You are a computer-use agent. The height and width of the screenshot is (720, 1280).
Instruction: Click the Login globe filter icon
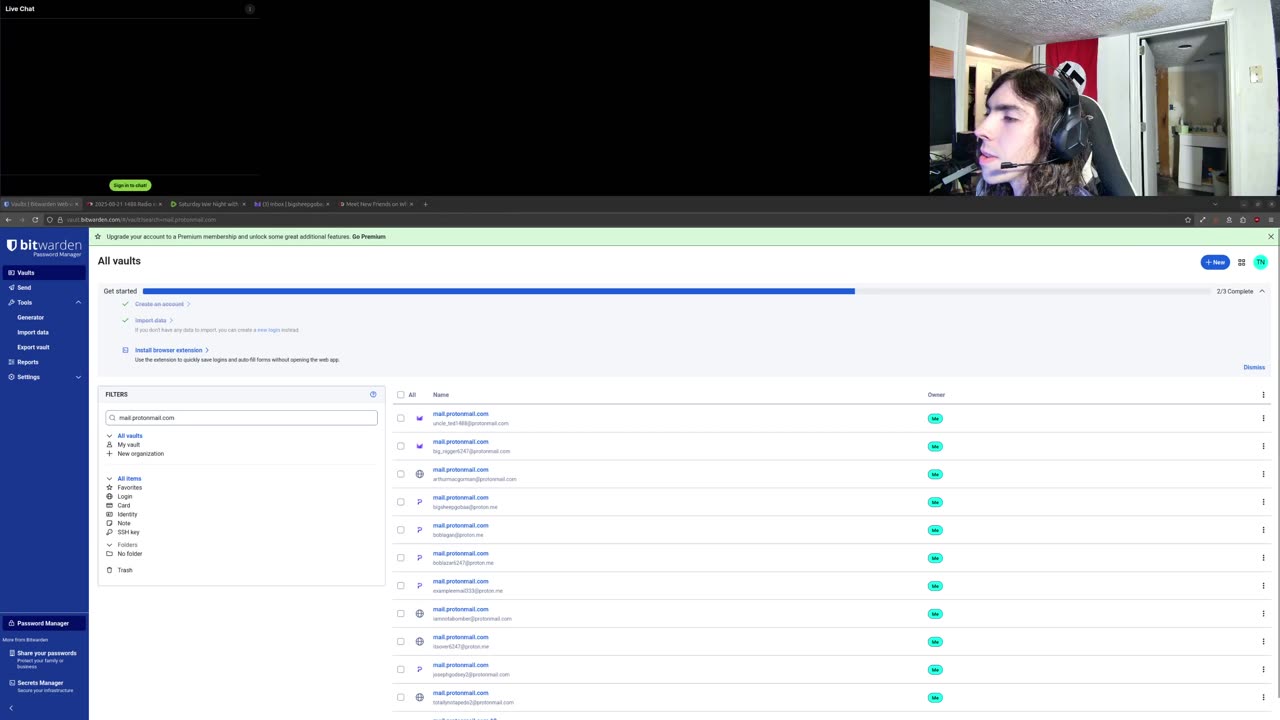(x=110, y=496)
